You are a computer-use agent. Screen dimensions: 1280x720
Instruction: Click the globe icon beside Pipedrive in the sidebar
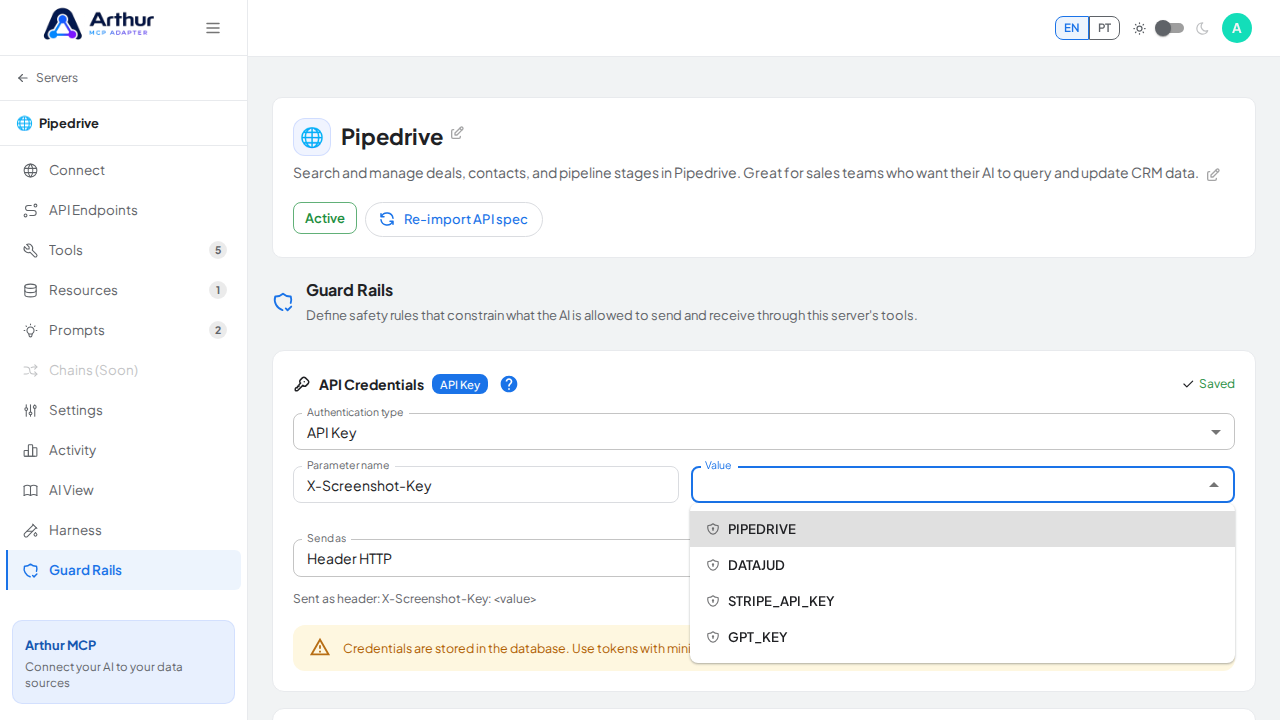click(25, 124)
